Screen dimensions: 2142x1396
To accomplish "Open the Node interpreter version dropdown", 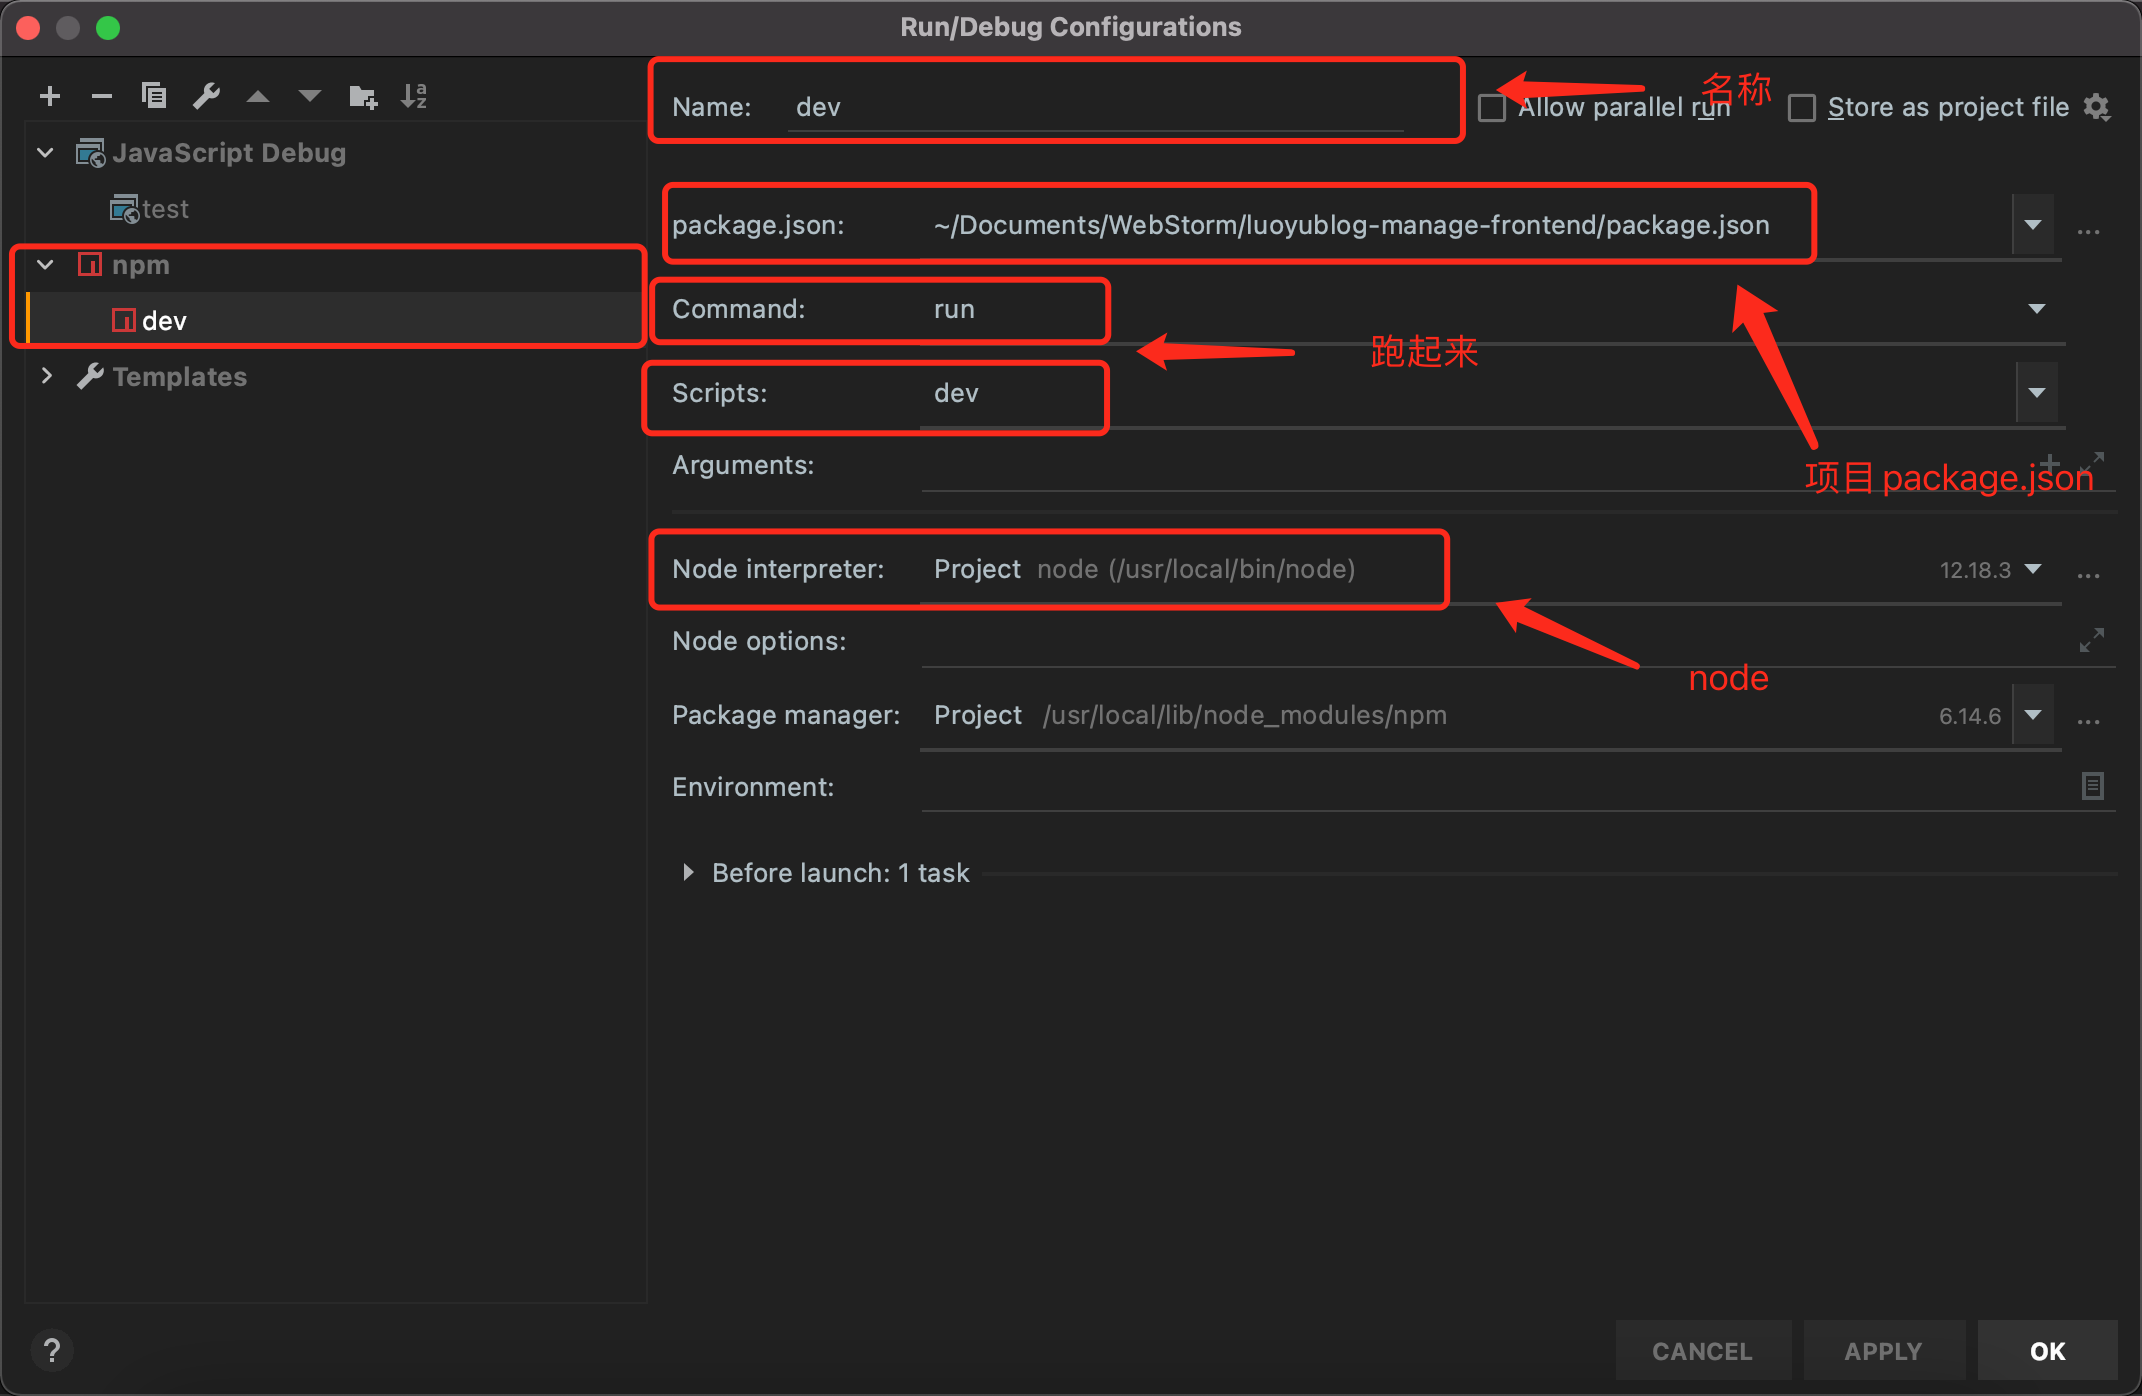I will pos(2032,569).
